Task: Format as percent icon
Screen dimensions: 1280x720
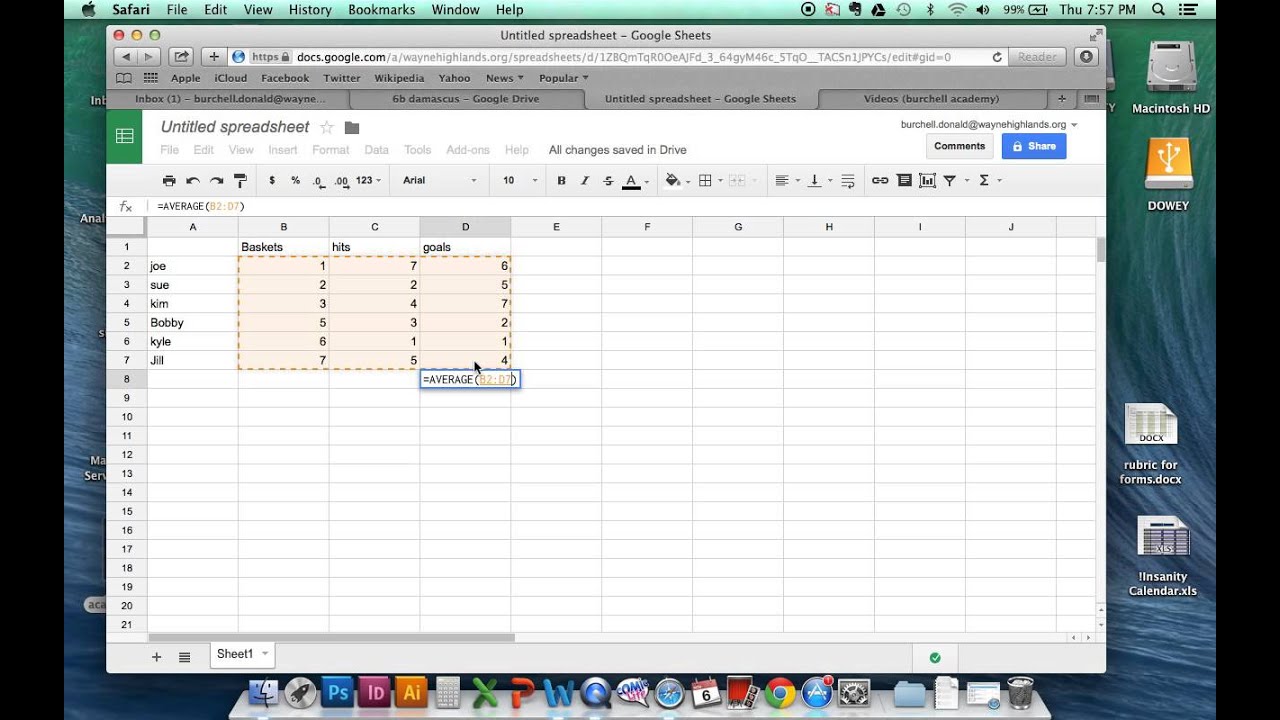Action: coord(295,181)
